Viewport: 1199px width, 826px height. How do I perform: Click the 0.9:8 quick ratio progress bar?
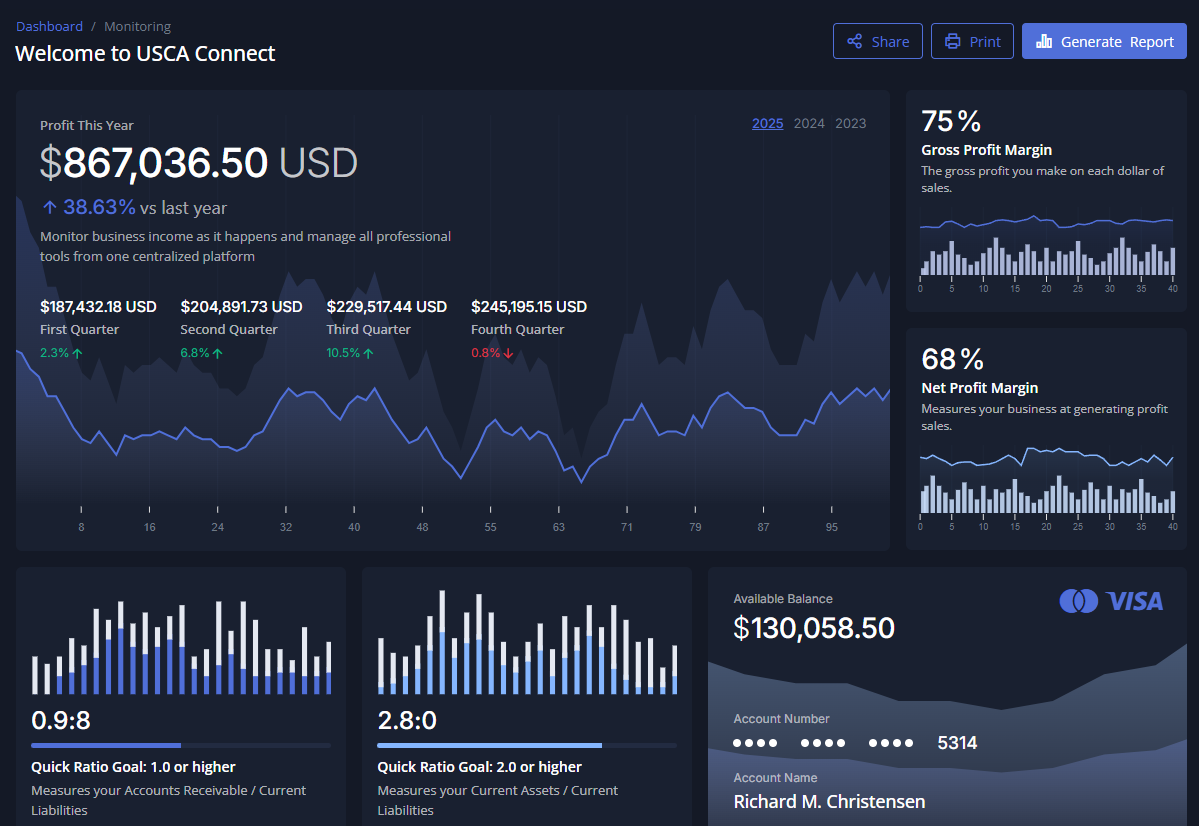pos(181,745)
